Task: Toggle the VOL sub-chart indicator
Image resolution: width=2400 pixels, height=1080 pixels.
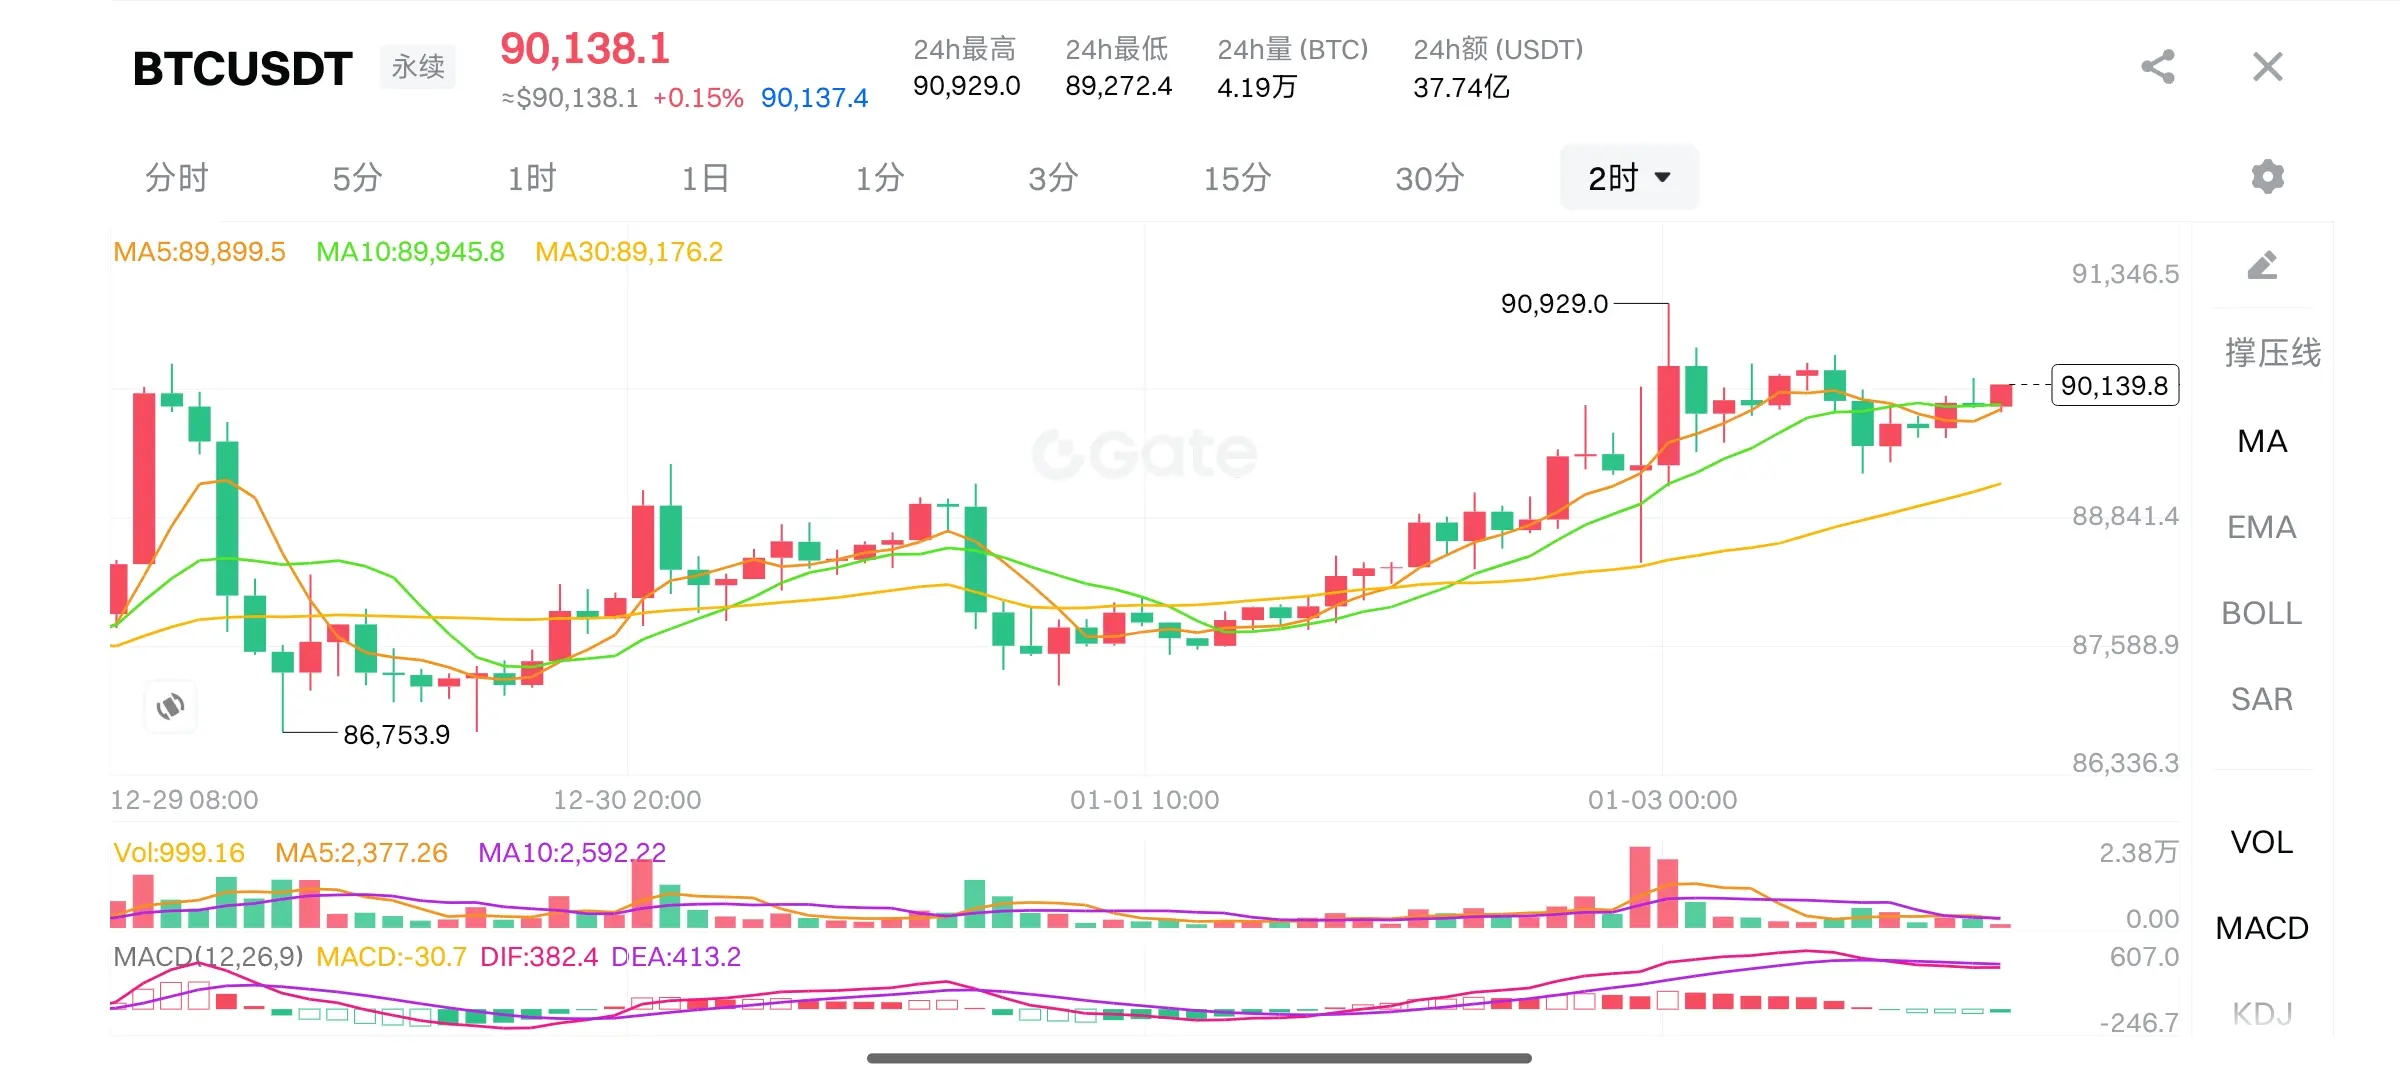Action: [2262, 842]
